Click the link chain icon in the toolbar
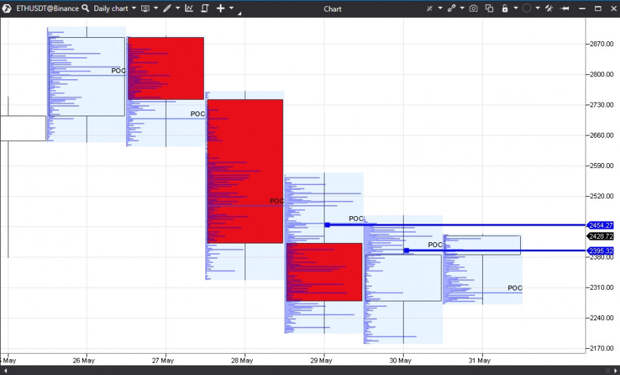Image resolution: width=620 pixels, height=375 pixels. pyautogui.click(x=452, y=8)
